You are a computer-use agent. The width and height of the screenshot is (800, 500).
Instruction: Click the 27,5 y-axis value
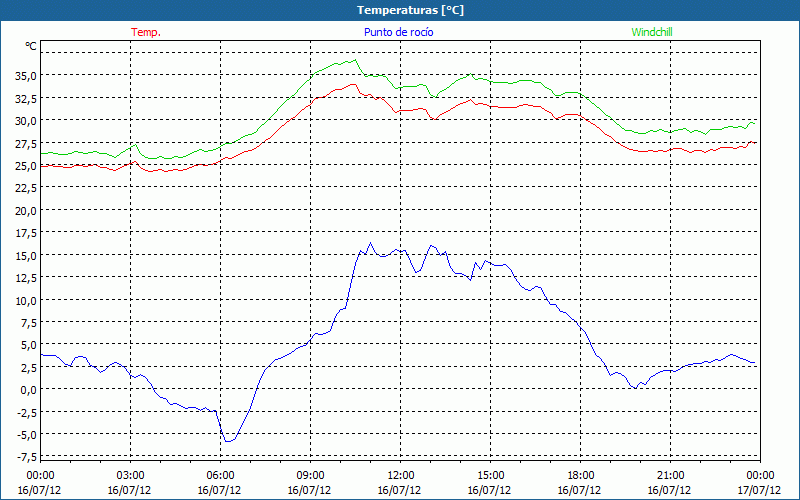[x=27, y=143]
